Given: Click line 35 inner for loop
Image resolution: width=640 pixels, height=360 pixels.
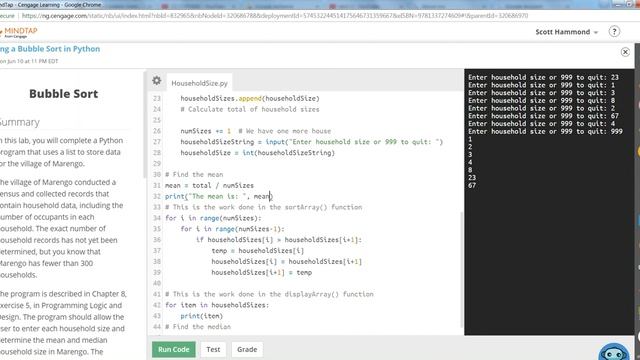Looking at the screenshot, I should tap(232, 229).
